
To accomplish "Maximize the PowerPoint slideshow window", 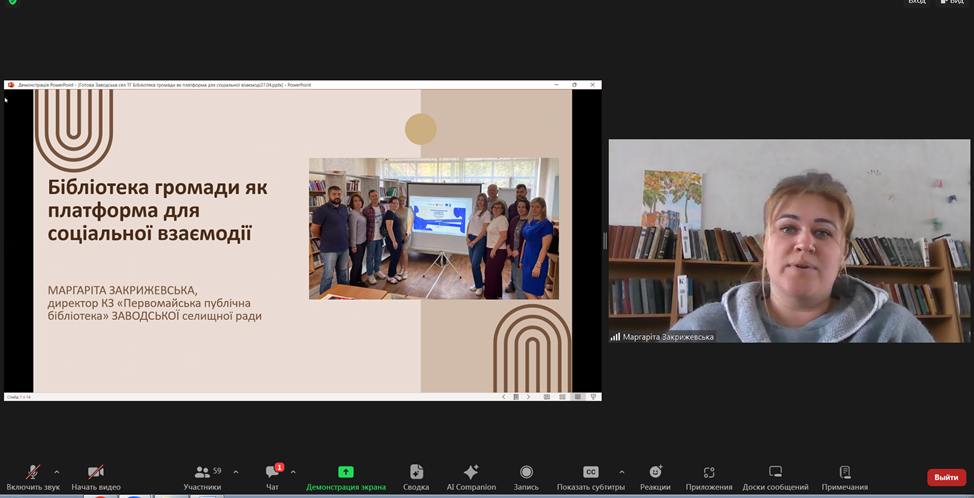I will pos(574,84).
